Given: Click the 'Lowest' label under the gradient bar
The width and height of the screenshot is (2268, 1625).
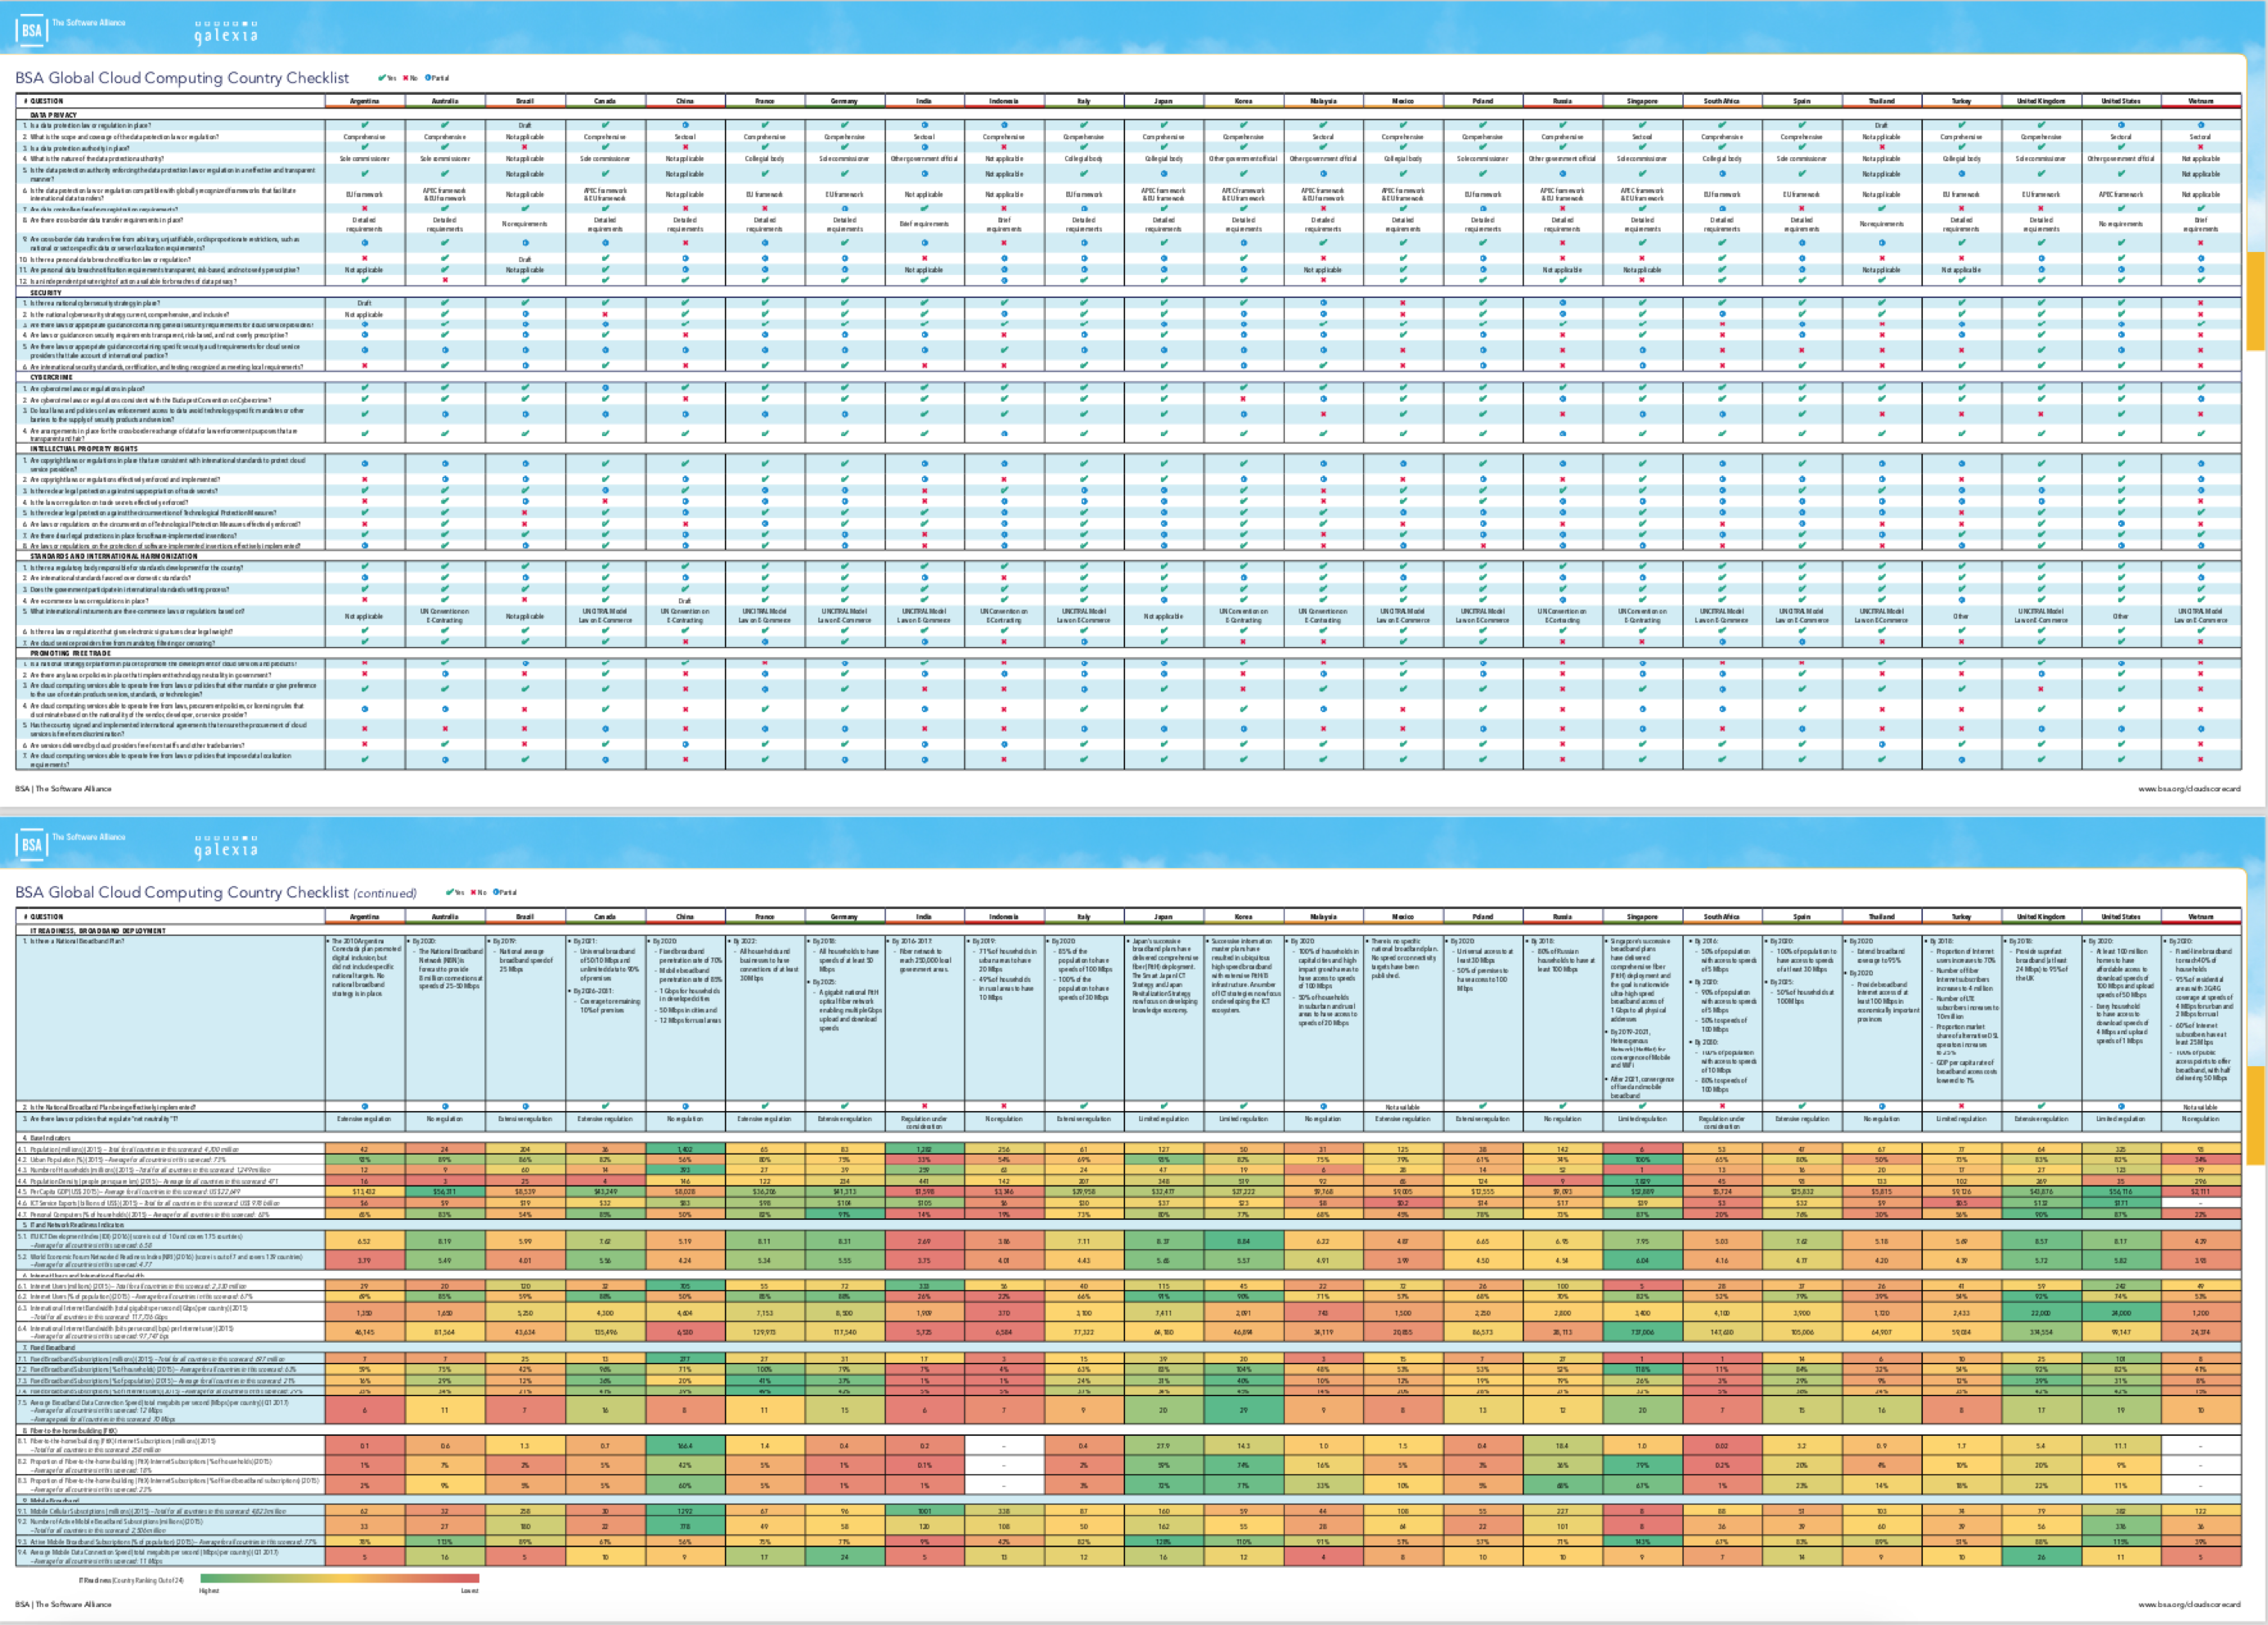Looking at the screenshot, I should click(x=470, y=1591).
